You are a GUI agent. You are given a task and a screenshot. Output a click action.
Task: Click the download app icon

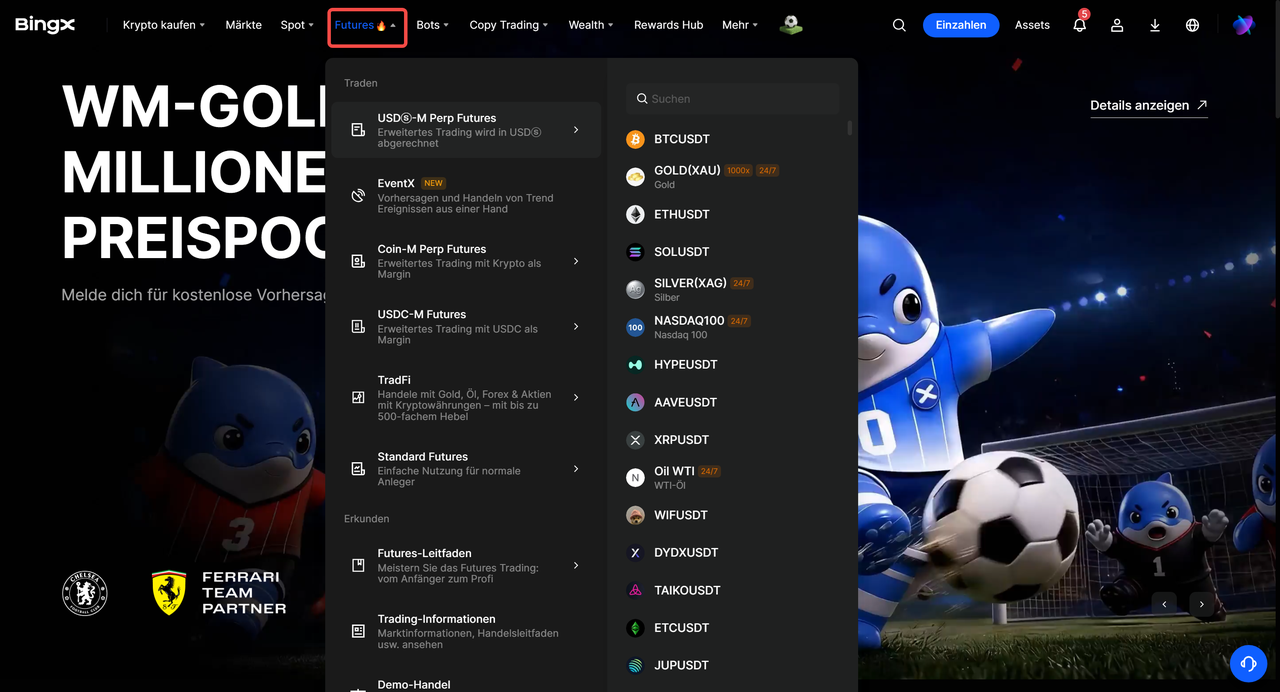[1155, 25]
